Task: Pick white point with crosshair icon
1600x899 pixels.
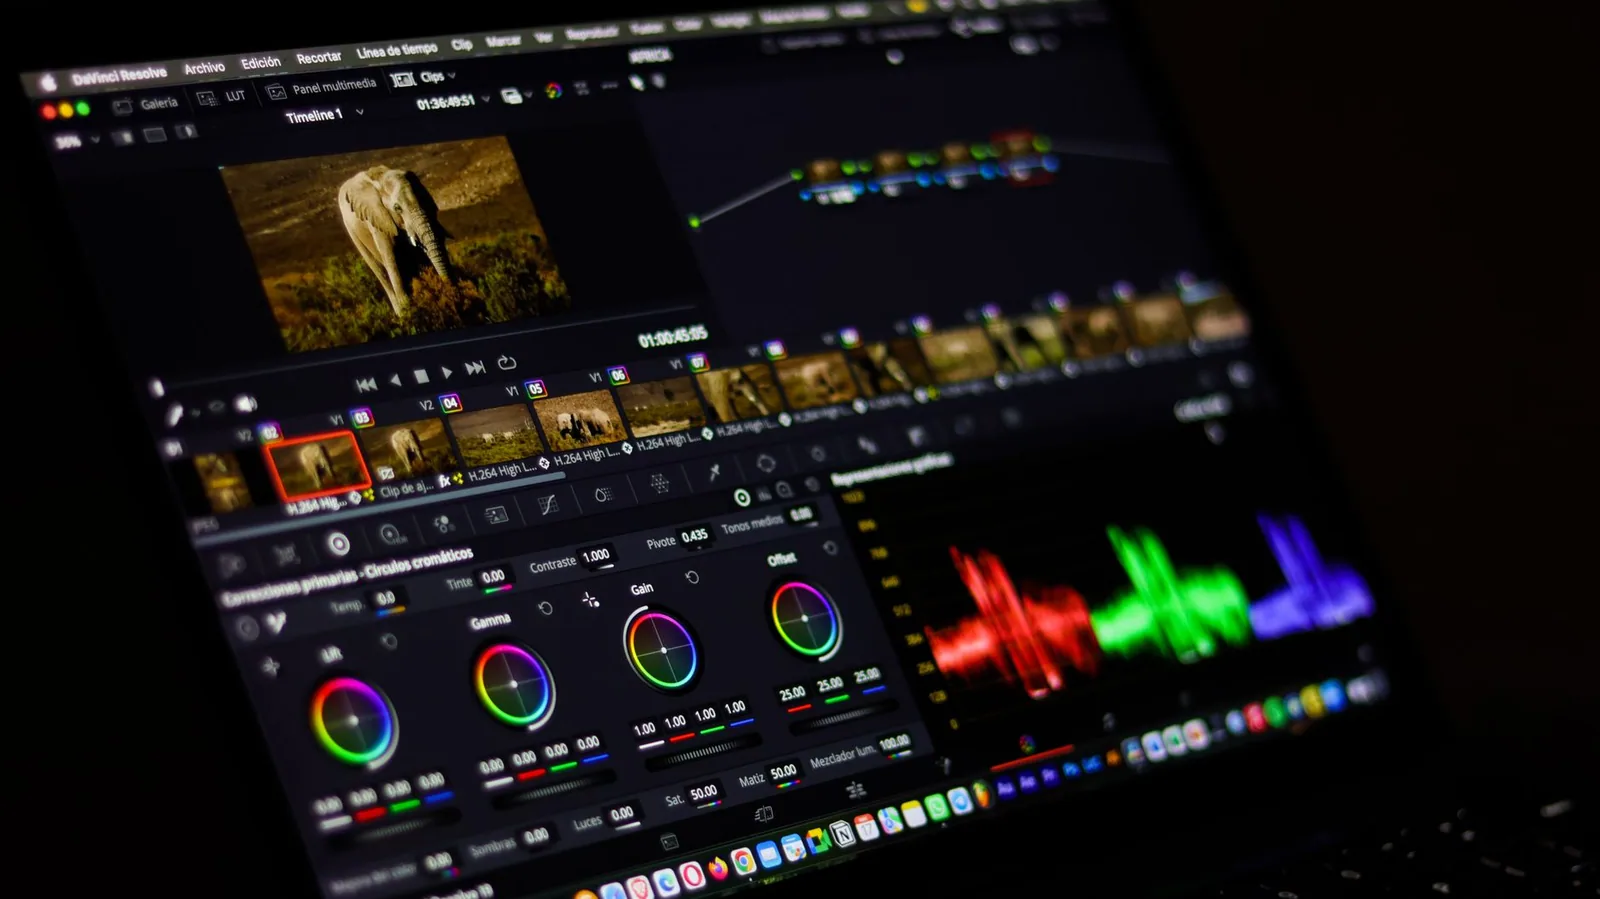Action: coord(590,600)
